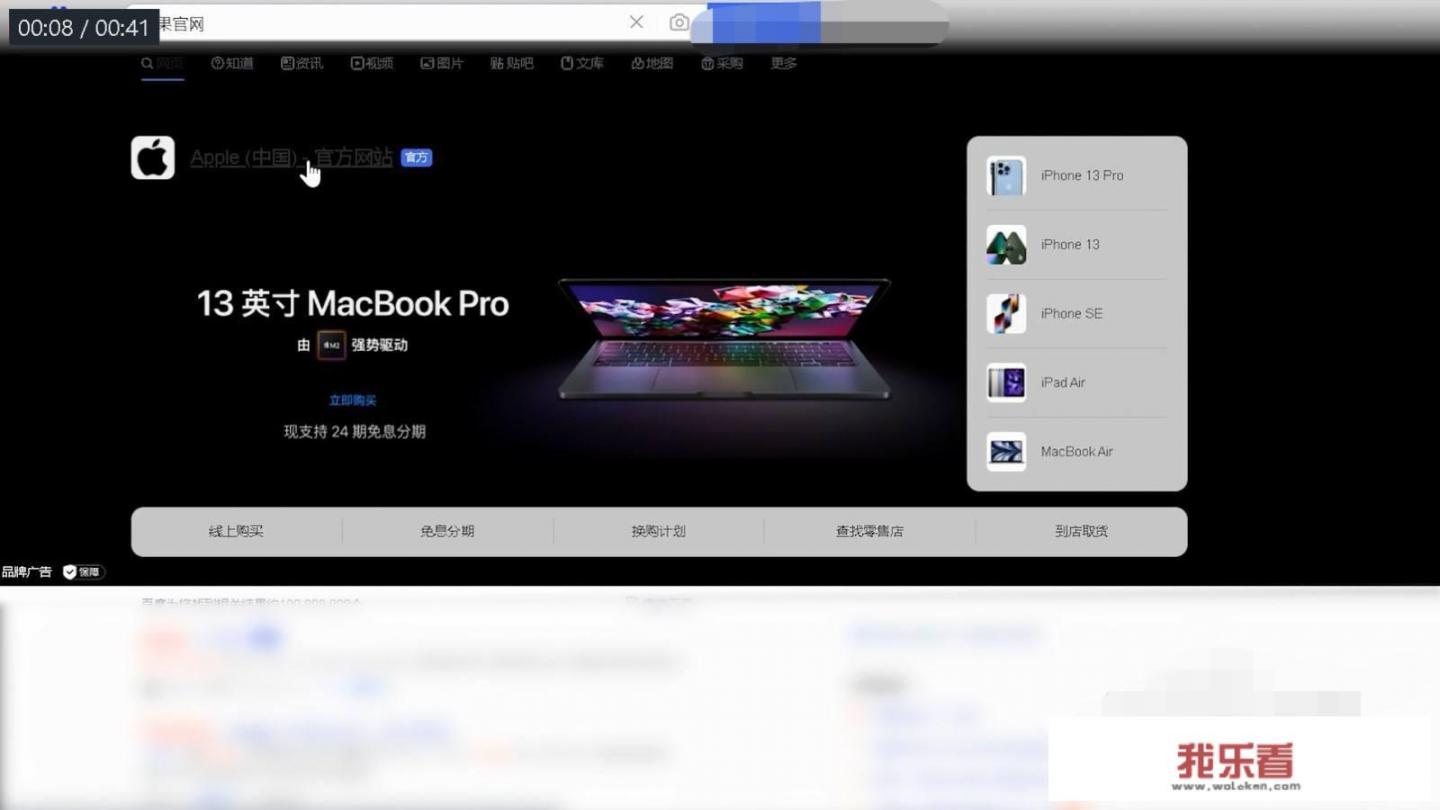Image resolution: width=1440 pixels, height=810 pixels.
Task: Open the 免息分期 button
Action: coord(447,531)
